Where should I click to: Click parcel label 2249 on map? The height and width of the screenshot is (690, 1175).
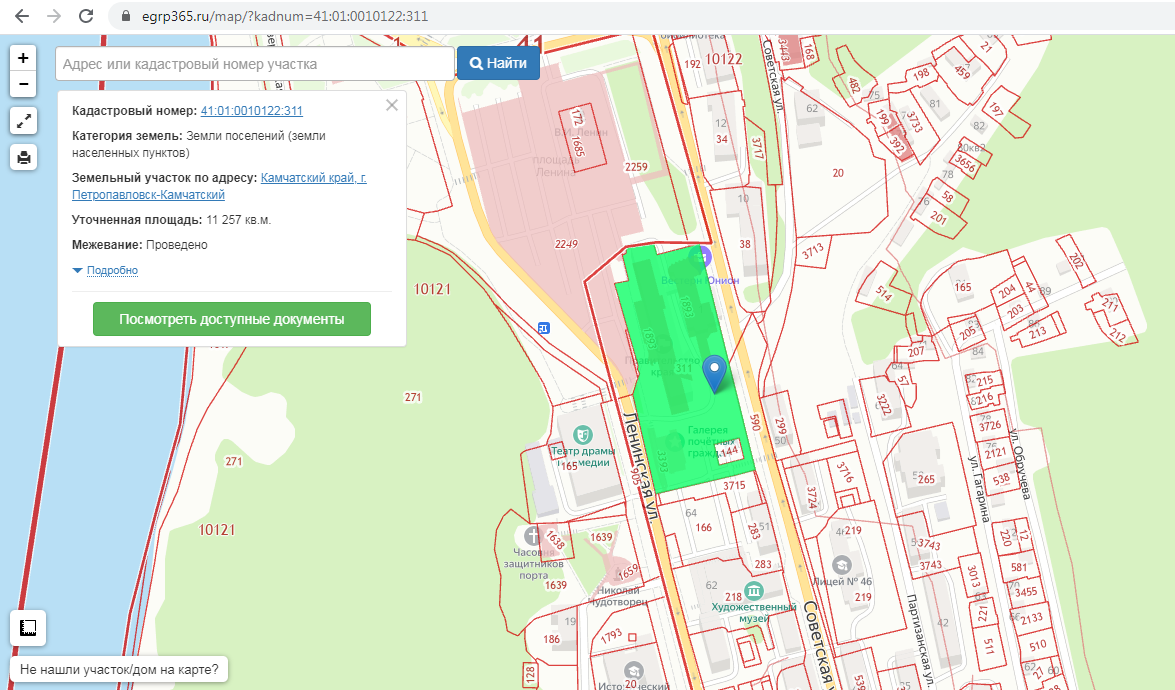566,243
